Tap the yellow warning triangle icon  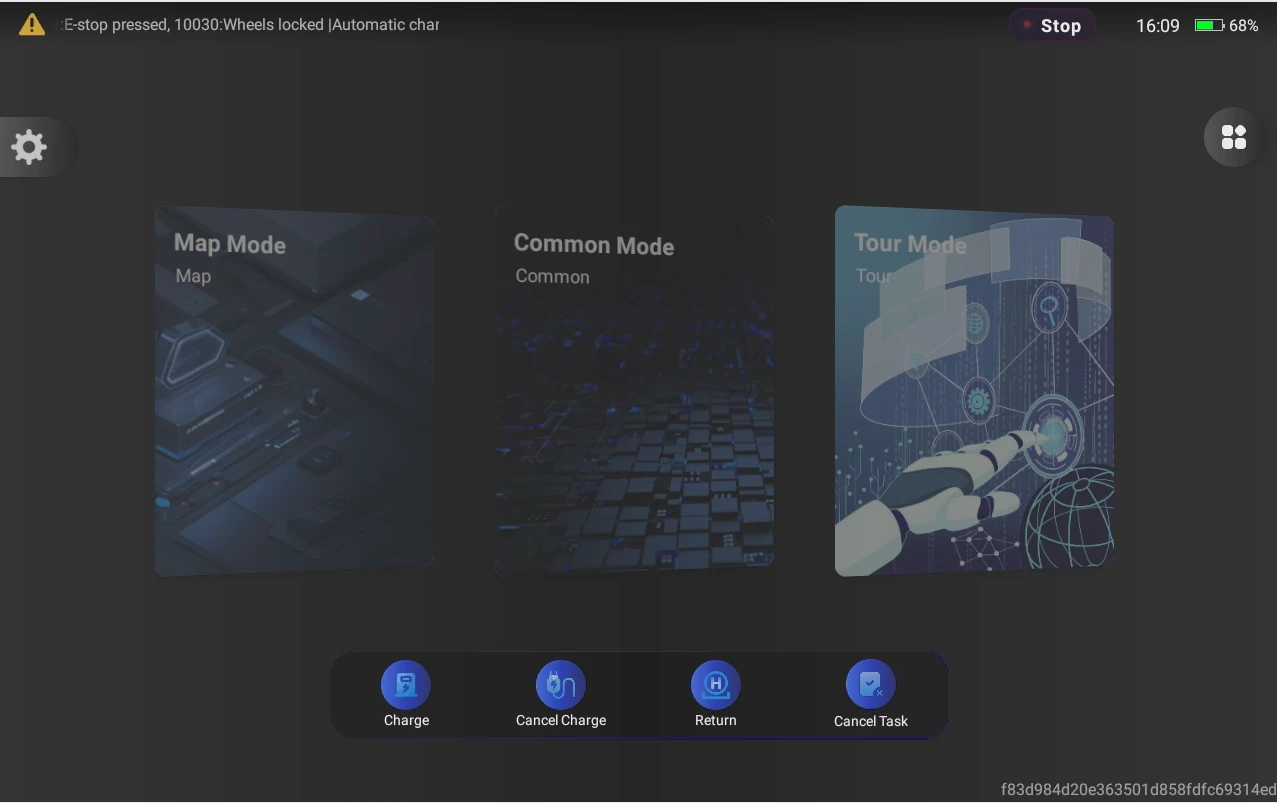tap(32, 25)
